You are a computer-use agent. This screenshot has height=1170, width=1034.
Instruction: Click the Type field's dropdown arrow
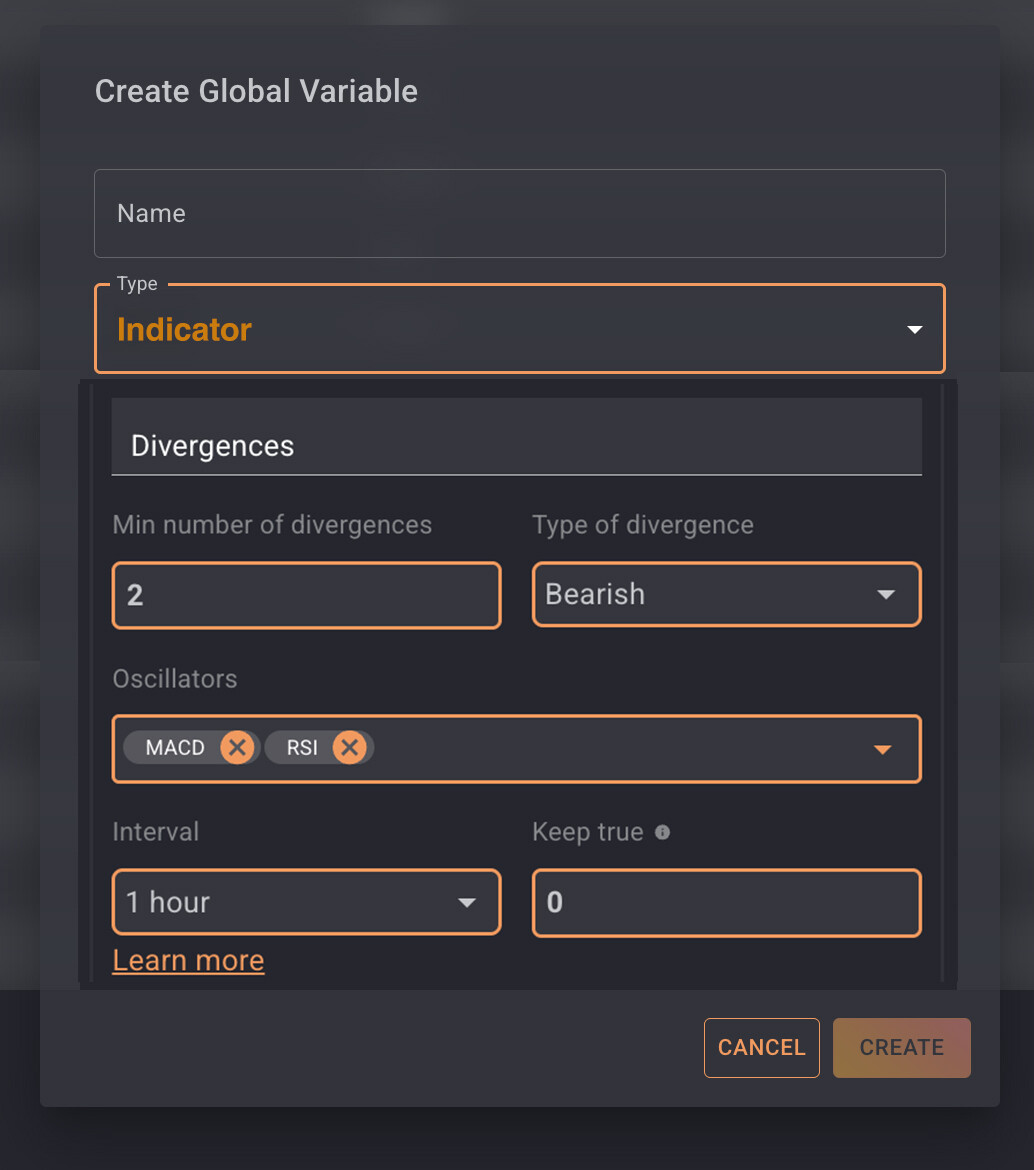914,330
